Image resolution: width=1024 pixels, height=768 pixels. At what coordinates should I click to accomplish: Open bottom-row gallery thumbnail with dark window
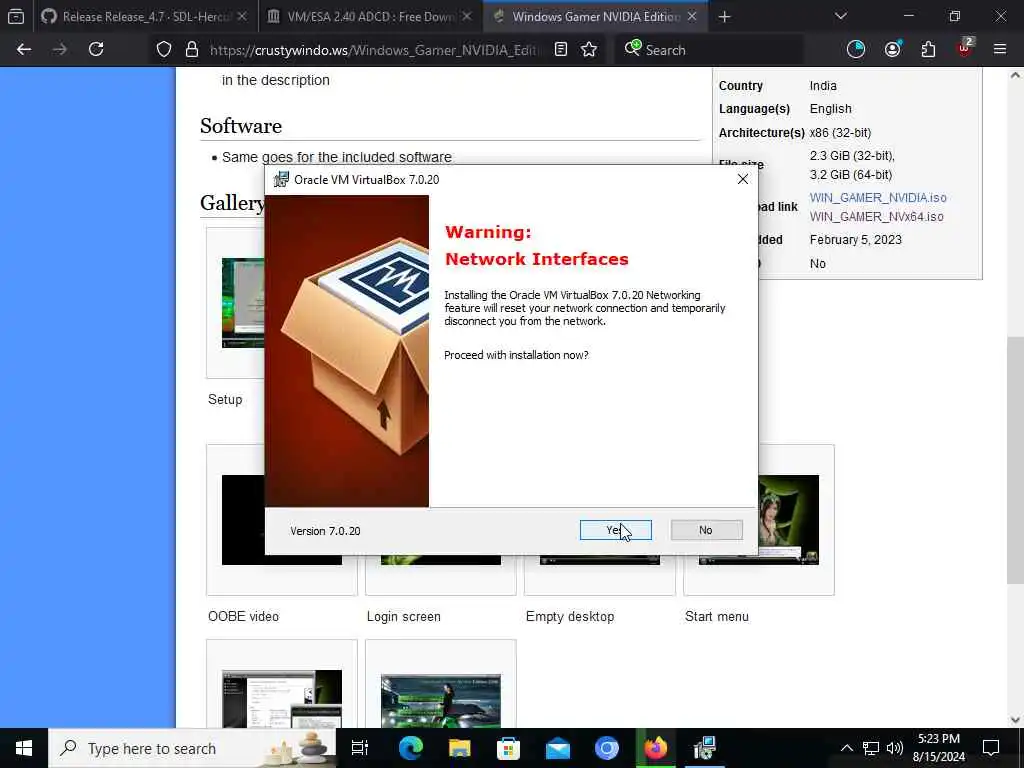point(281,699)
